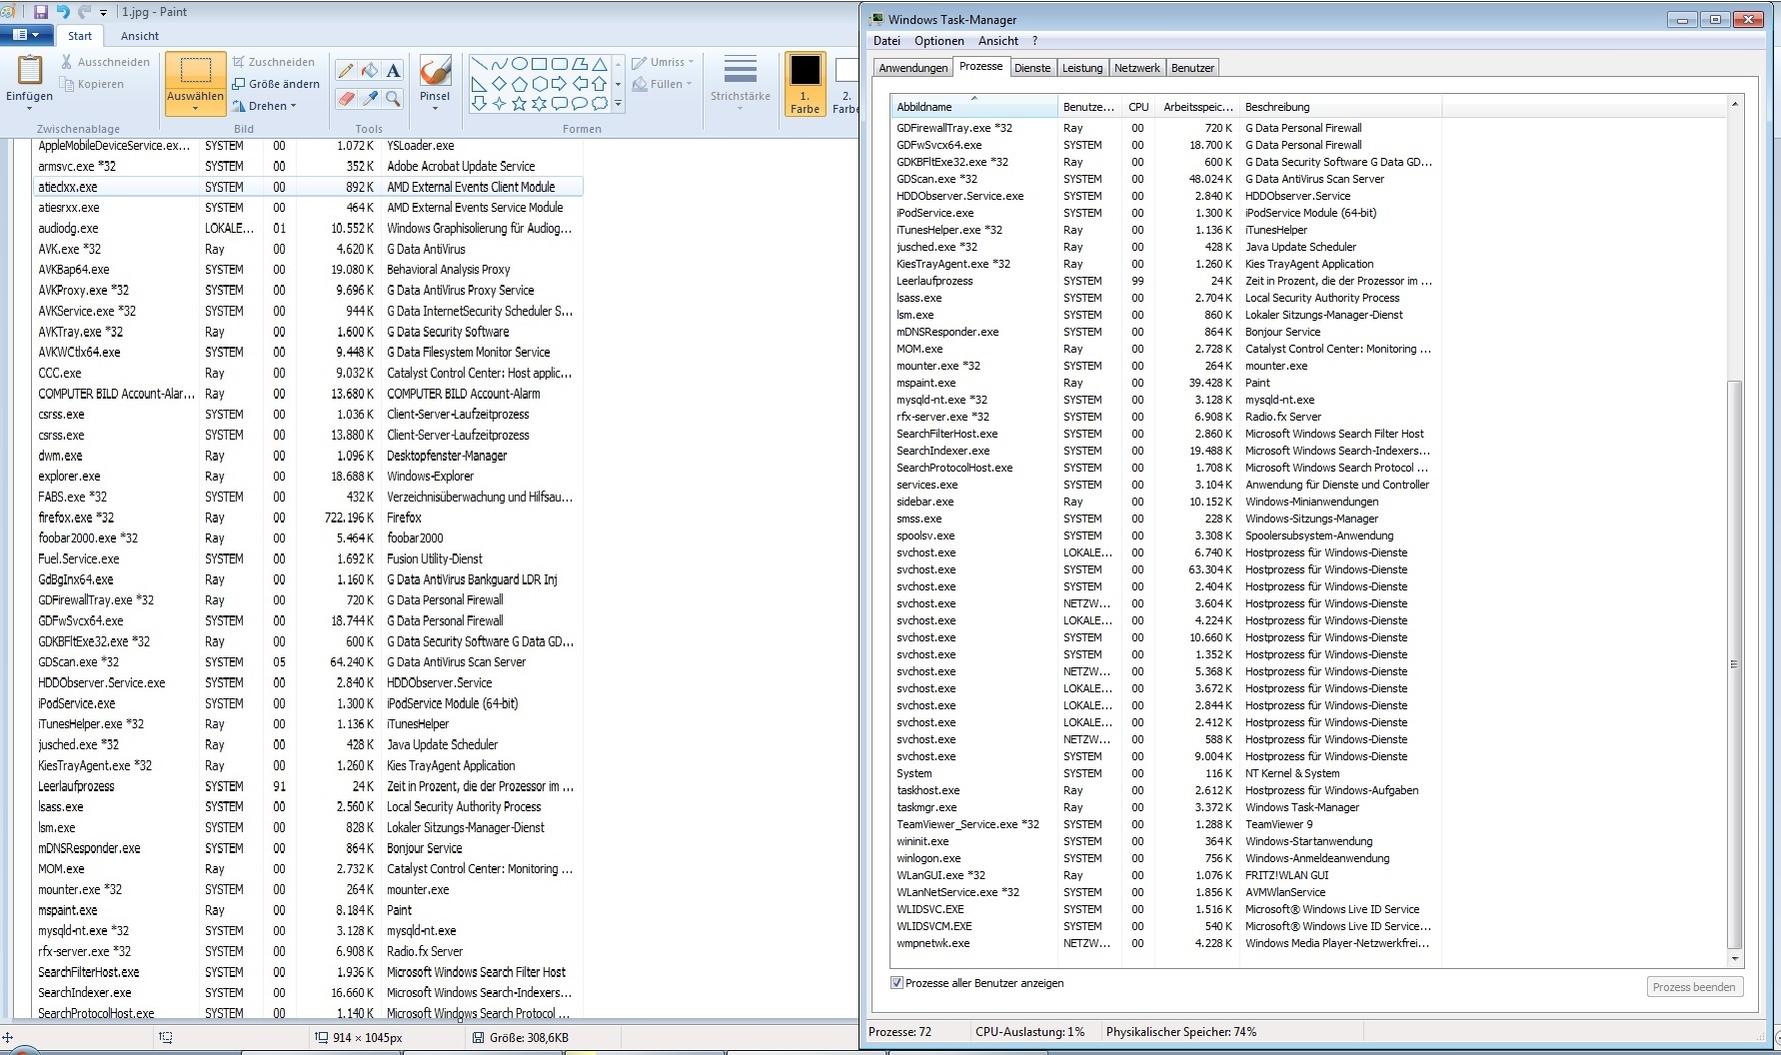The height and width of the screenshot is (1055, 1781).
Task: Sort processes by the Abbildname column
Action: click(974, 107)
